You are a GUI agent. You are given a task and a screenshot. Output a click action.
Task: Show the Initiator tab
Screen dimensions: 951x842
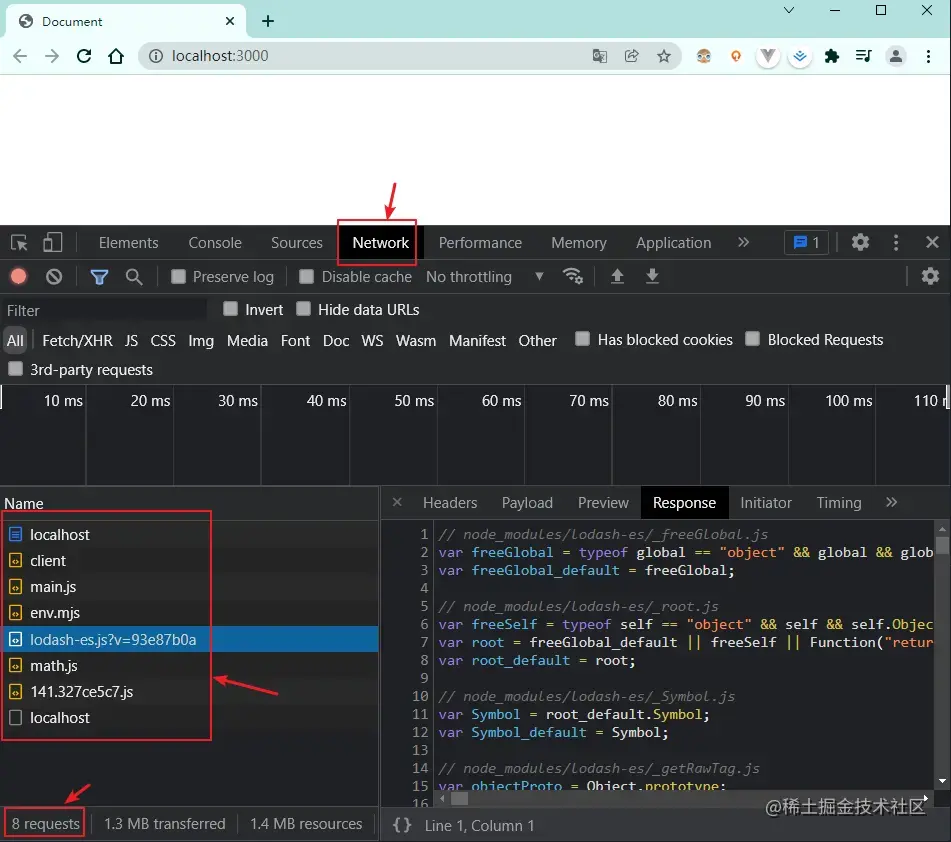tap(765, 503)
